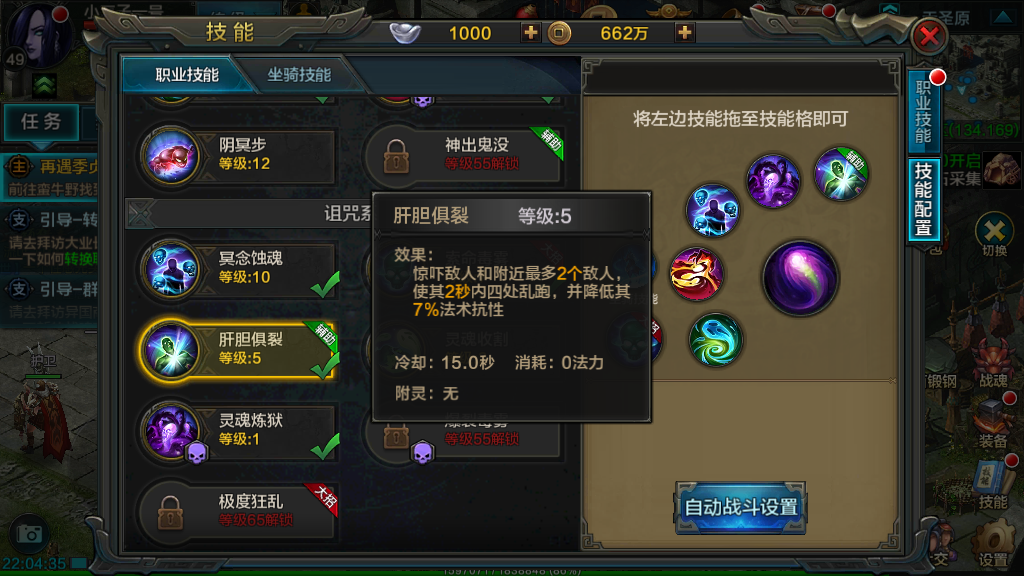1024x576 pixels.
Task: Add gold coins with the plus button
Action: [x=684, y=32]
